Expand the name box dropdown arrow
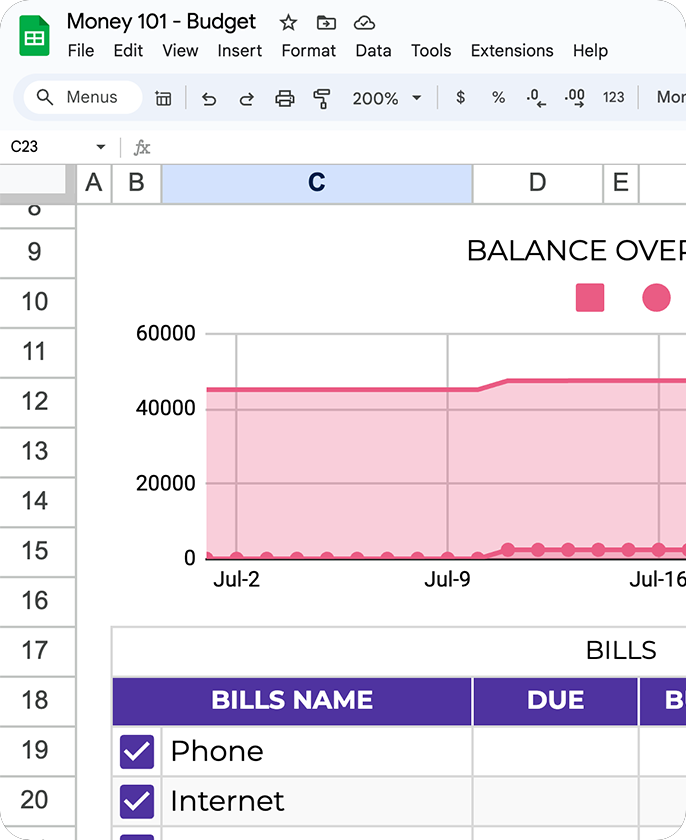This screenshot has height=840, width=686. pos(100,147)
